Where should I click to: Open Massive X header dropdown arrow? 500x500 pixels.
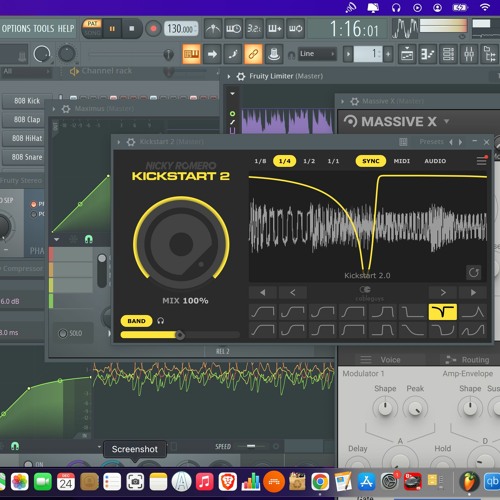click(x=447, y=121)
